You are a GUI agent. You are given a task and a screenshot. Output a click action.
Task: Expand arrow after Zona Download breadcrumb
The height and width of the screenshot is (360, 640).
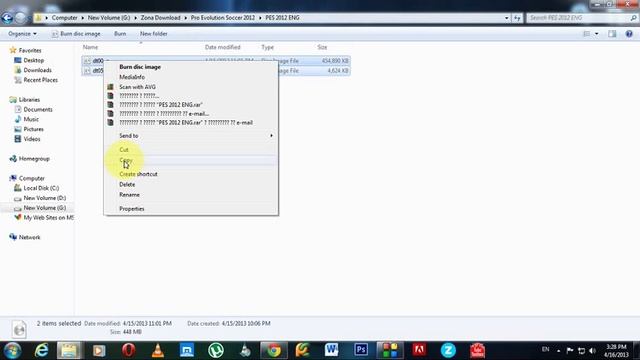click(x=186, y=18)
